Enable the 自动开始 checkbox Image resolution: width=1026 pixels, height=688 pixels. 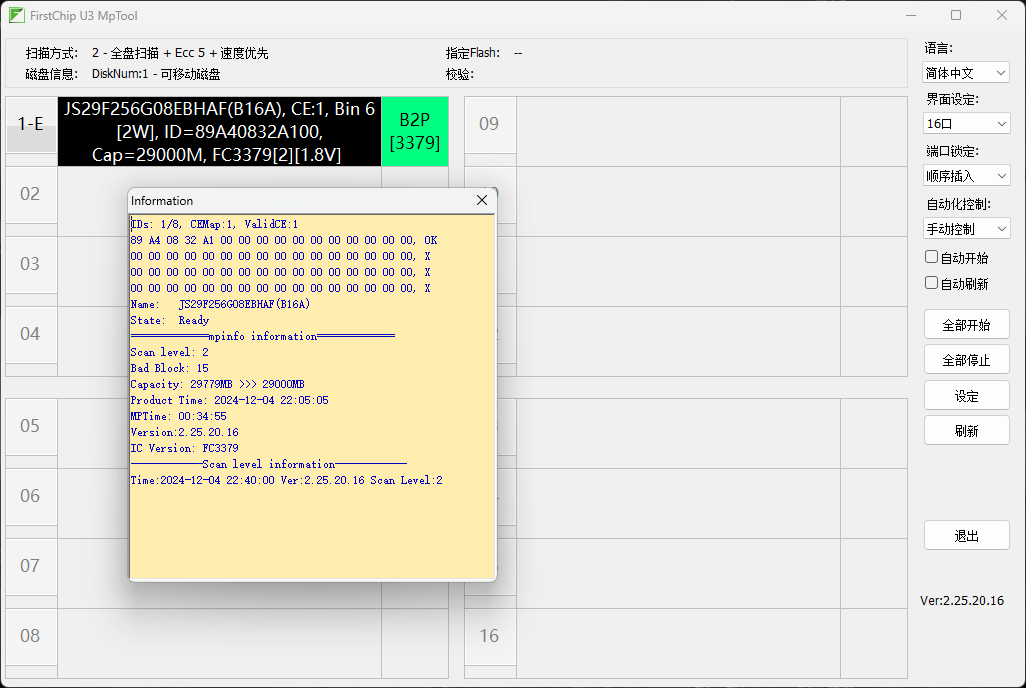pos(932,257)
